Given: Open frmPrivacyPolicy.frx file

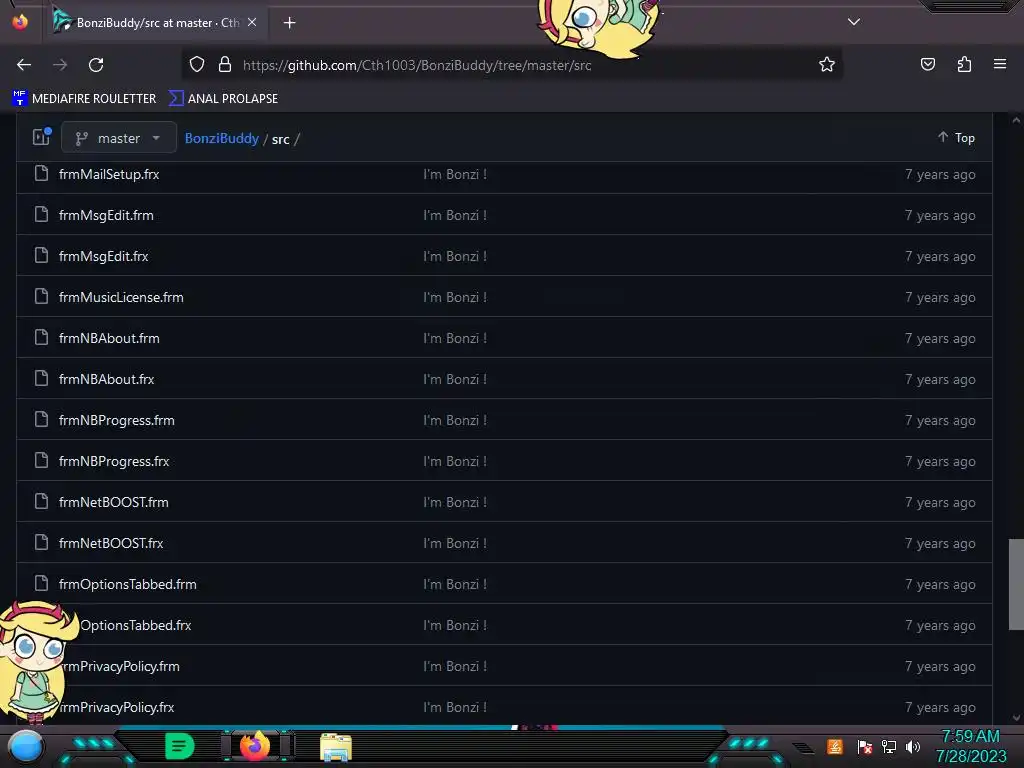Looking at the screenshot, I should coord(119,707).
